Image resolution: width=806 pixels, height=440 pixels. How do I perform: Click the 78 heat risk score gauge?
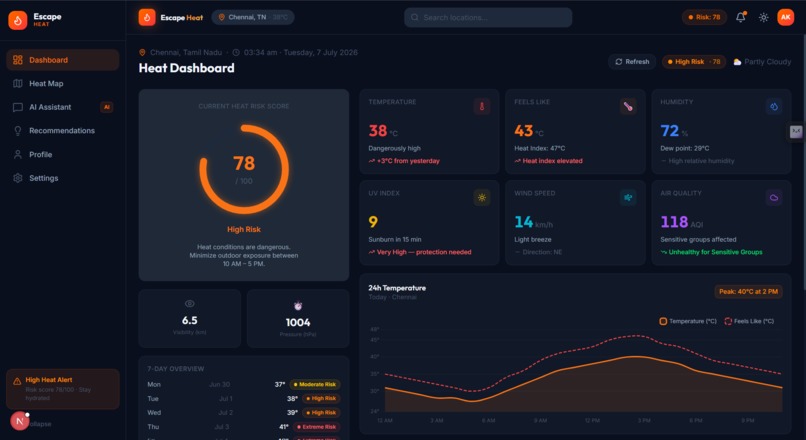coord(244,169)
